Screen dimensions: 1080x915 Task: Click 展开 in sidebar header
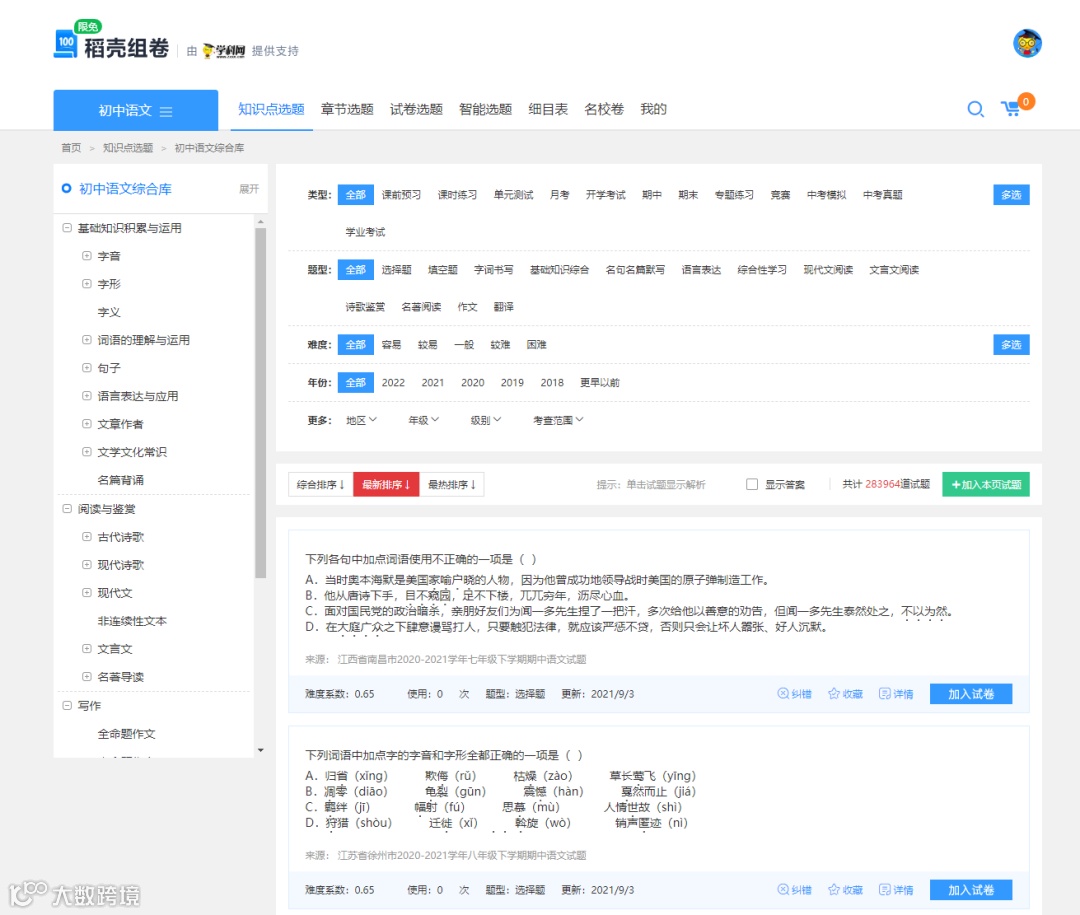tap(249, 189)
